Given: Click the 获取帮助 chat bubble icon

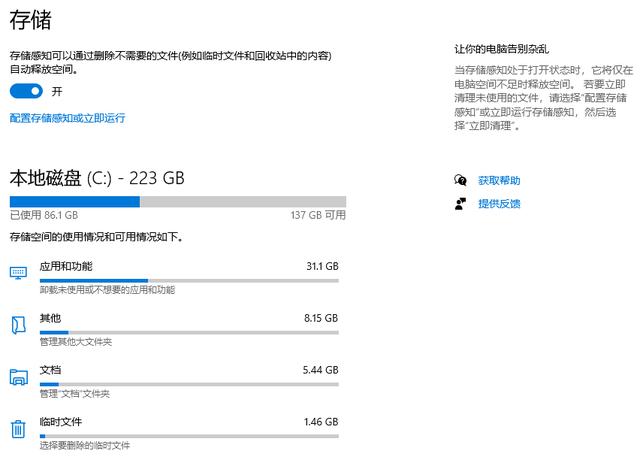Looking at the screenshot, I should coord(460,180).
